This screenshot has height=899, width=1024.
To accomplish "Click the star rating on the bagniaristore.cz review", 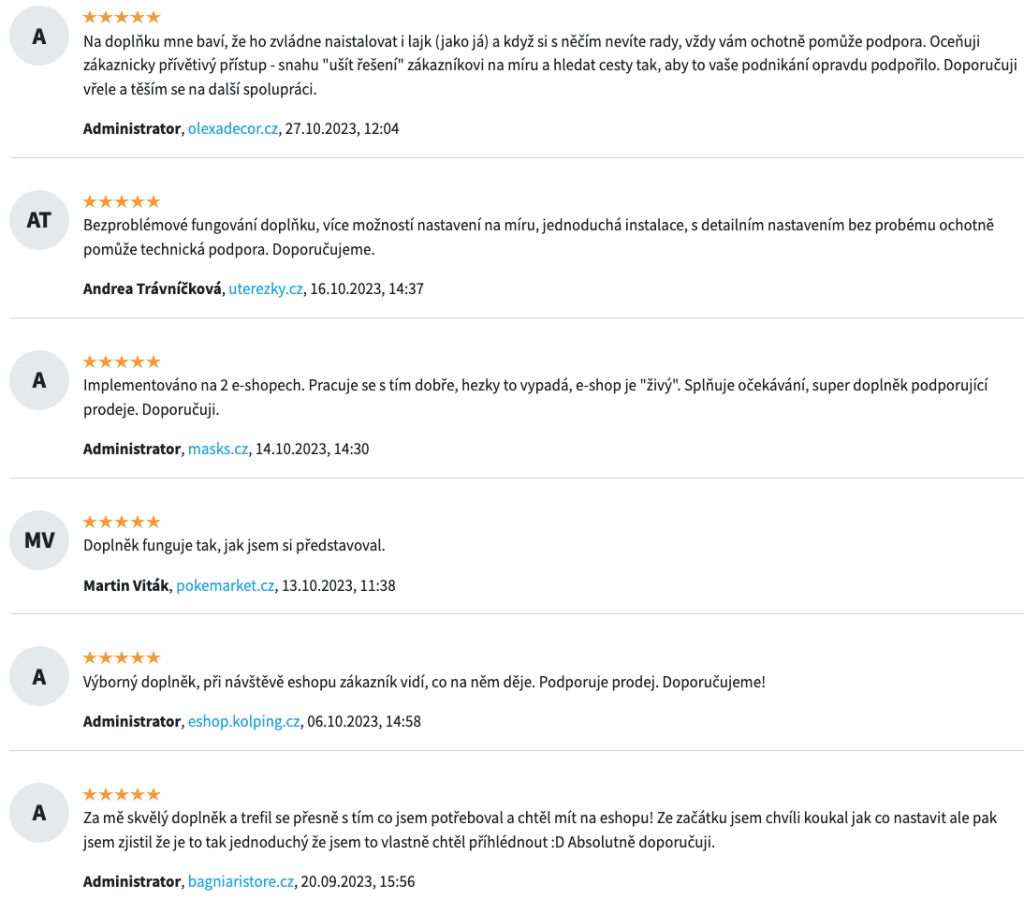I will tap(121, 794).
